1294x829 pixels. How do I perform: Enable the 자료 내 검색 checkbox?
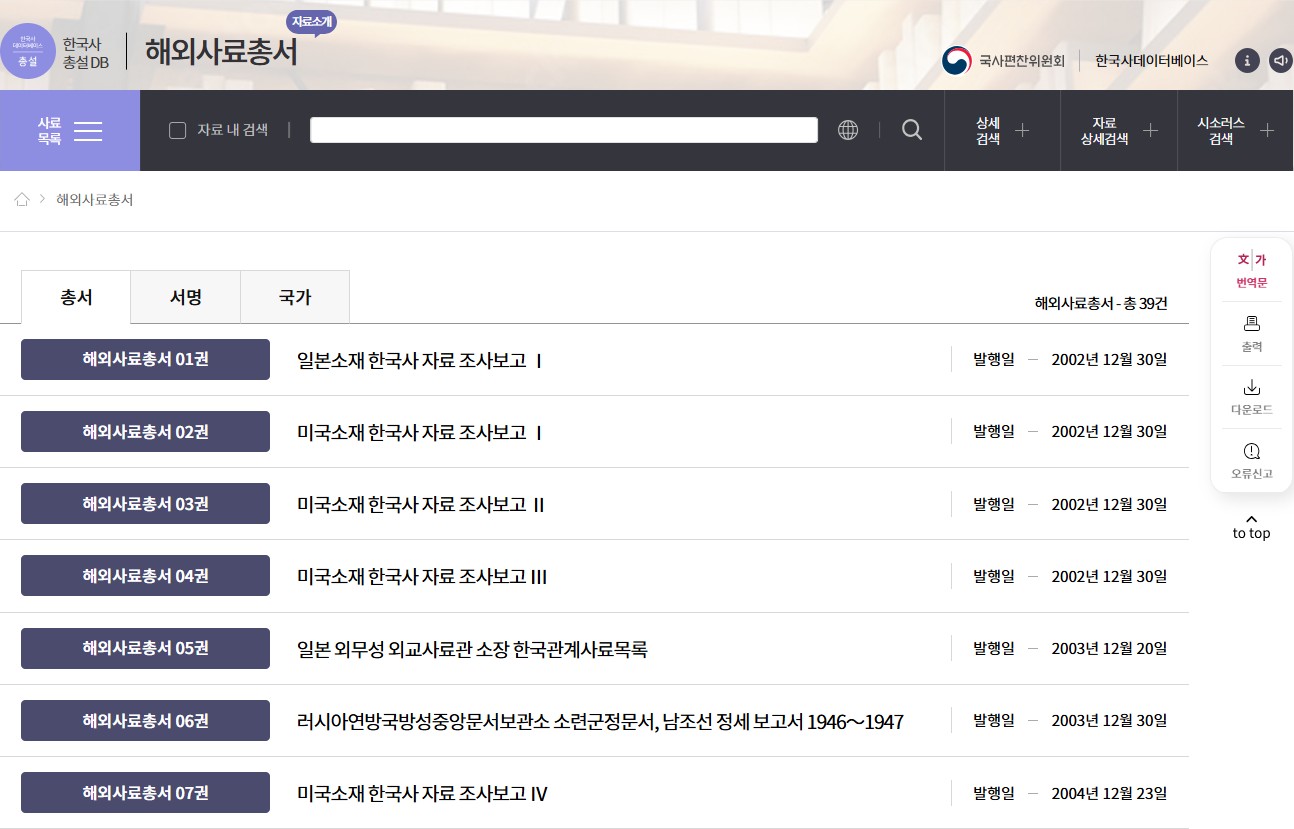(x=178, y=130)
